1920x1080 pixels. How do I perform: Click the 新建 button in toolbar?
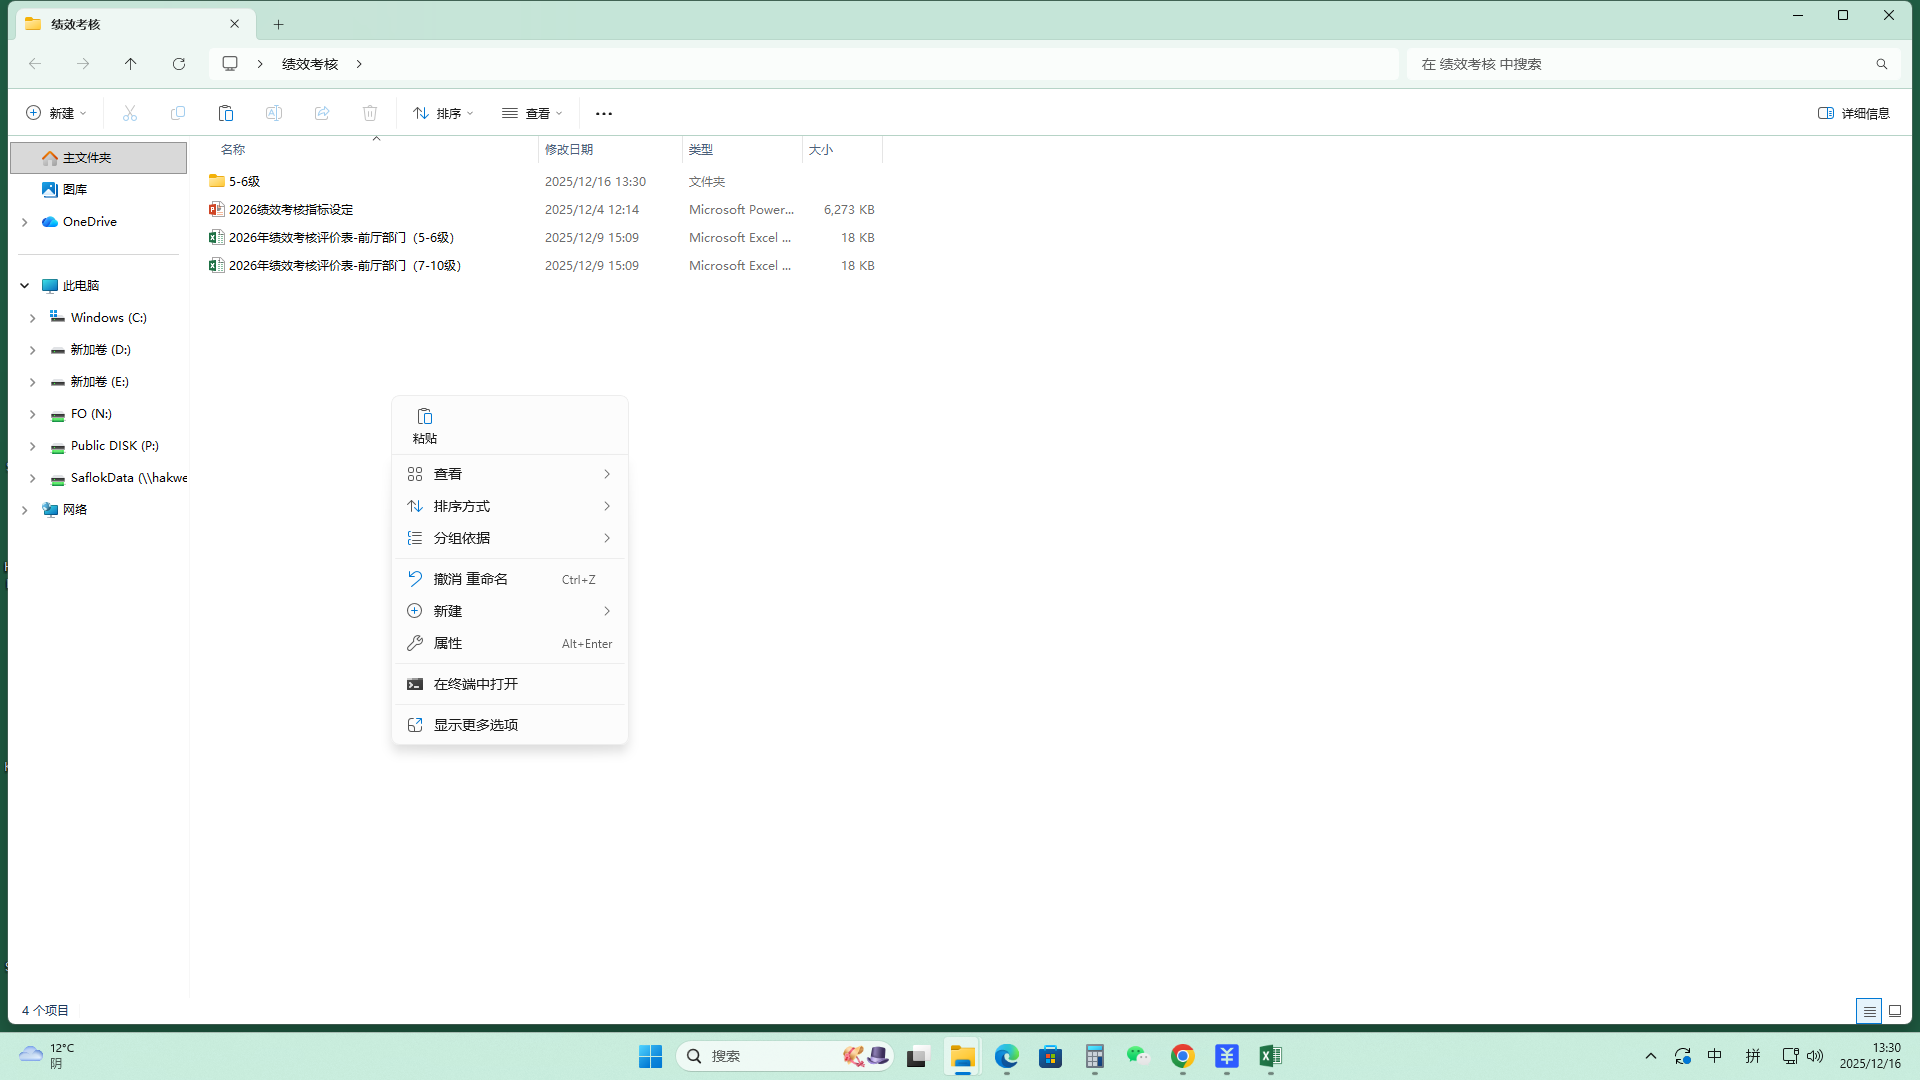tap(56, 113)
